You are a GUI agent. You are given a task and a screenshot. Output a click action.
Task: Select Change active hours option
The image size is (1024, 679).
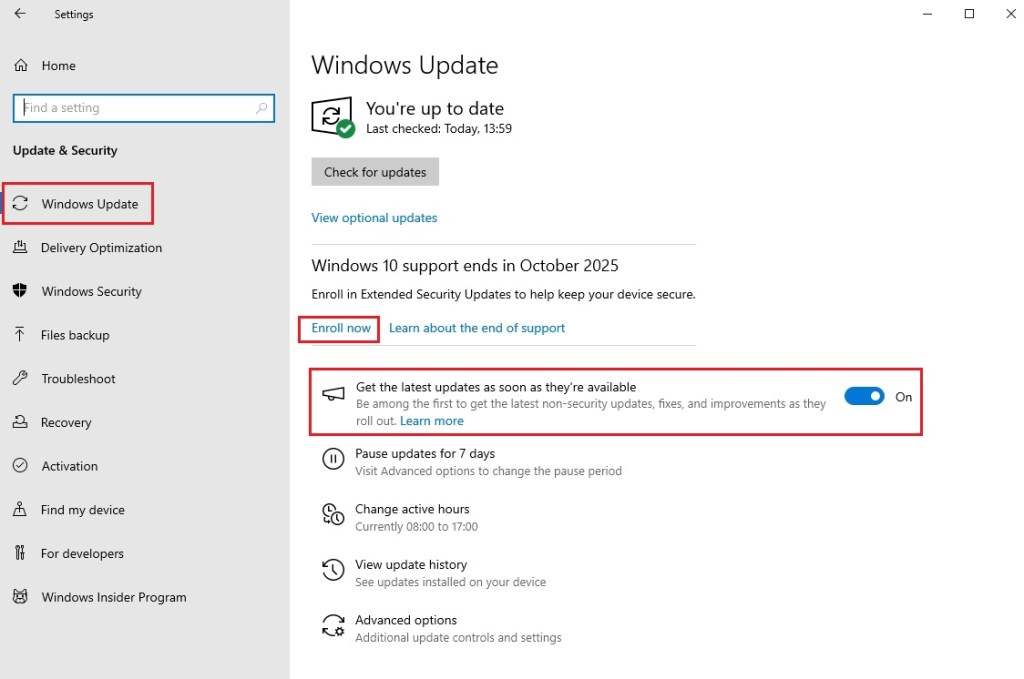coord(412,509)
